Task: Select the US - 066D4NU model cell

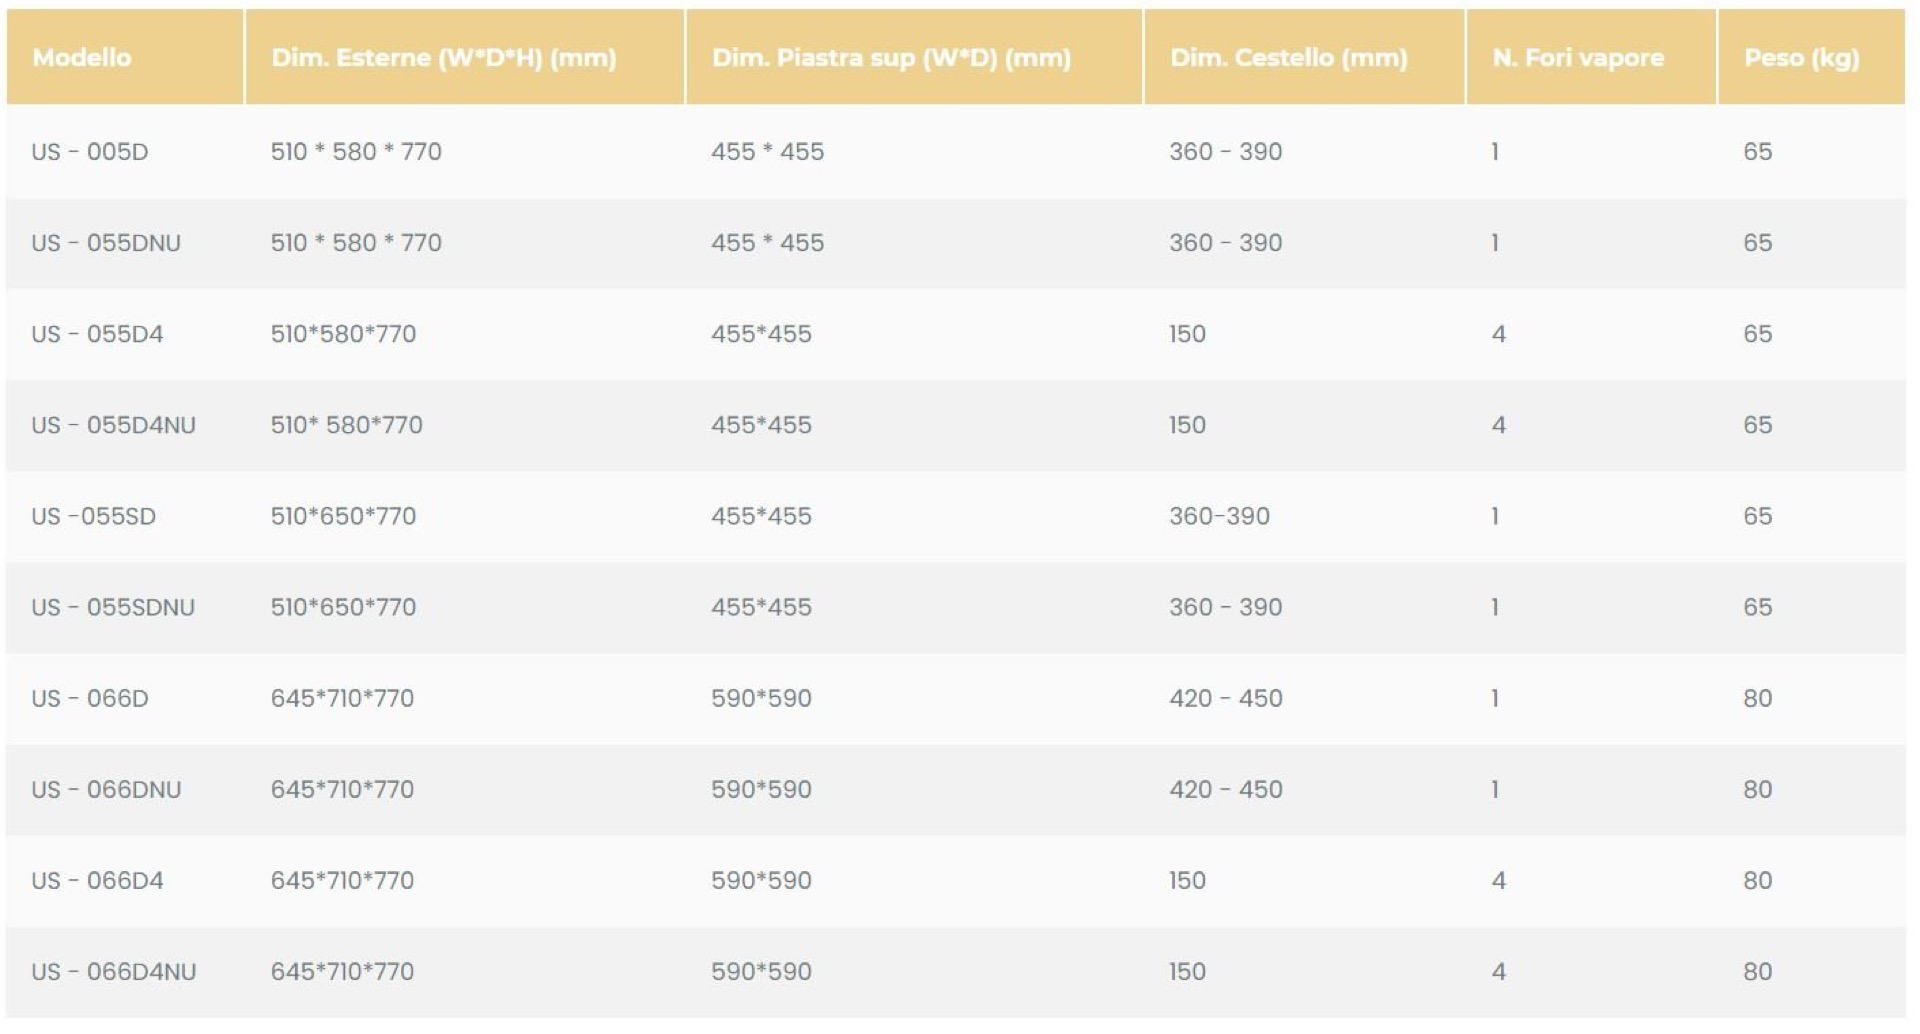Action: click(113, 971)
